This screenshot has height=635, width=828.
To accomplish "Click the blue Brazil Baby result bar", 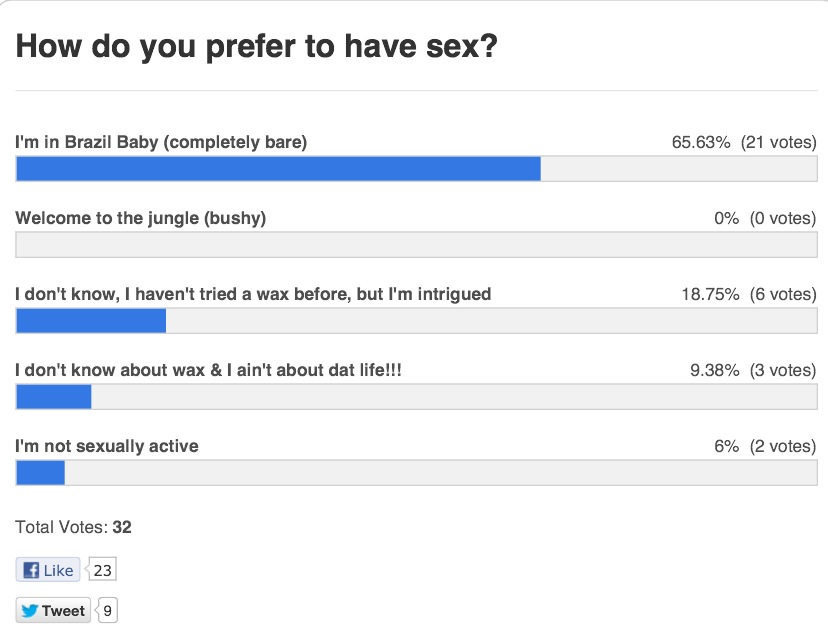I will (x=278, y=169).
